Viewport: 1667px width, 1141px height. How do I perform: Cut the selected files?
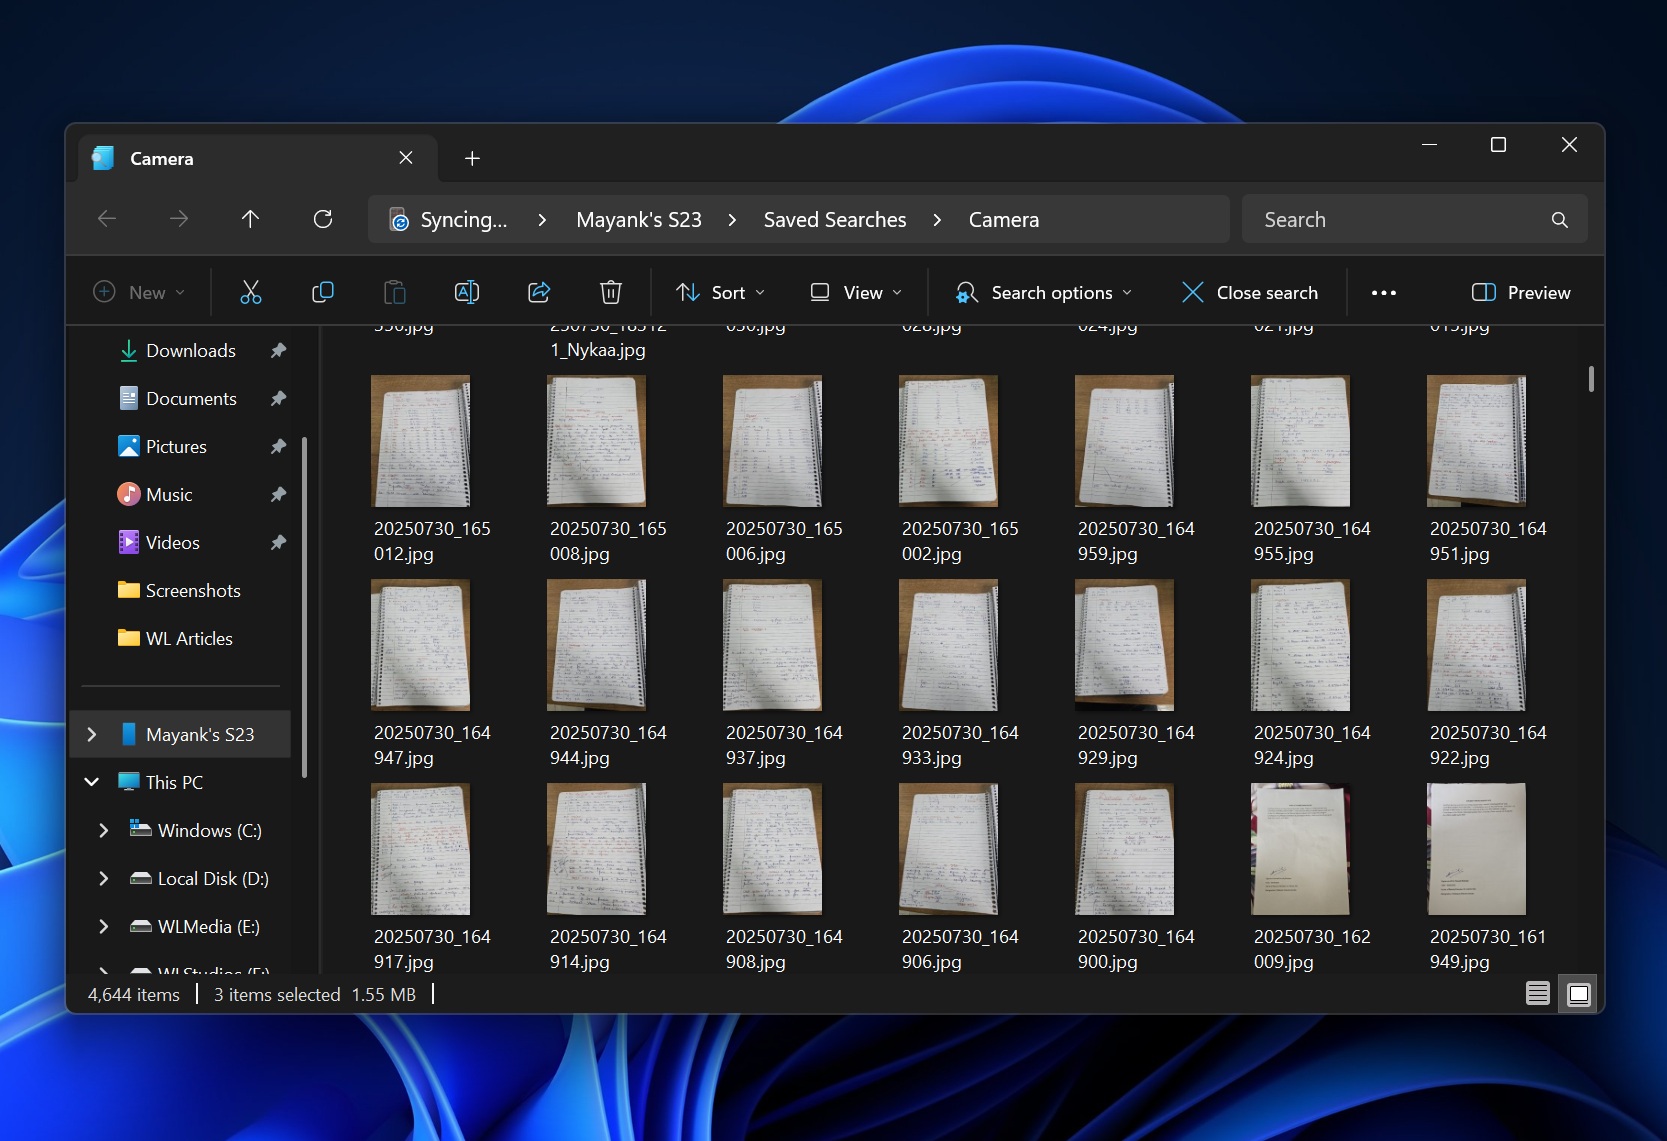pos(250,292)
